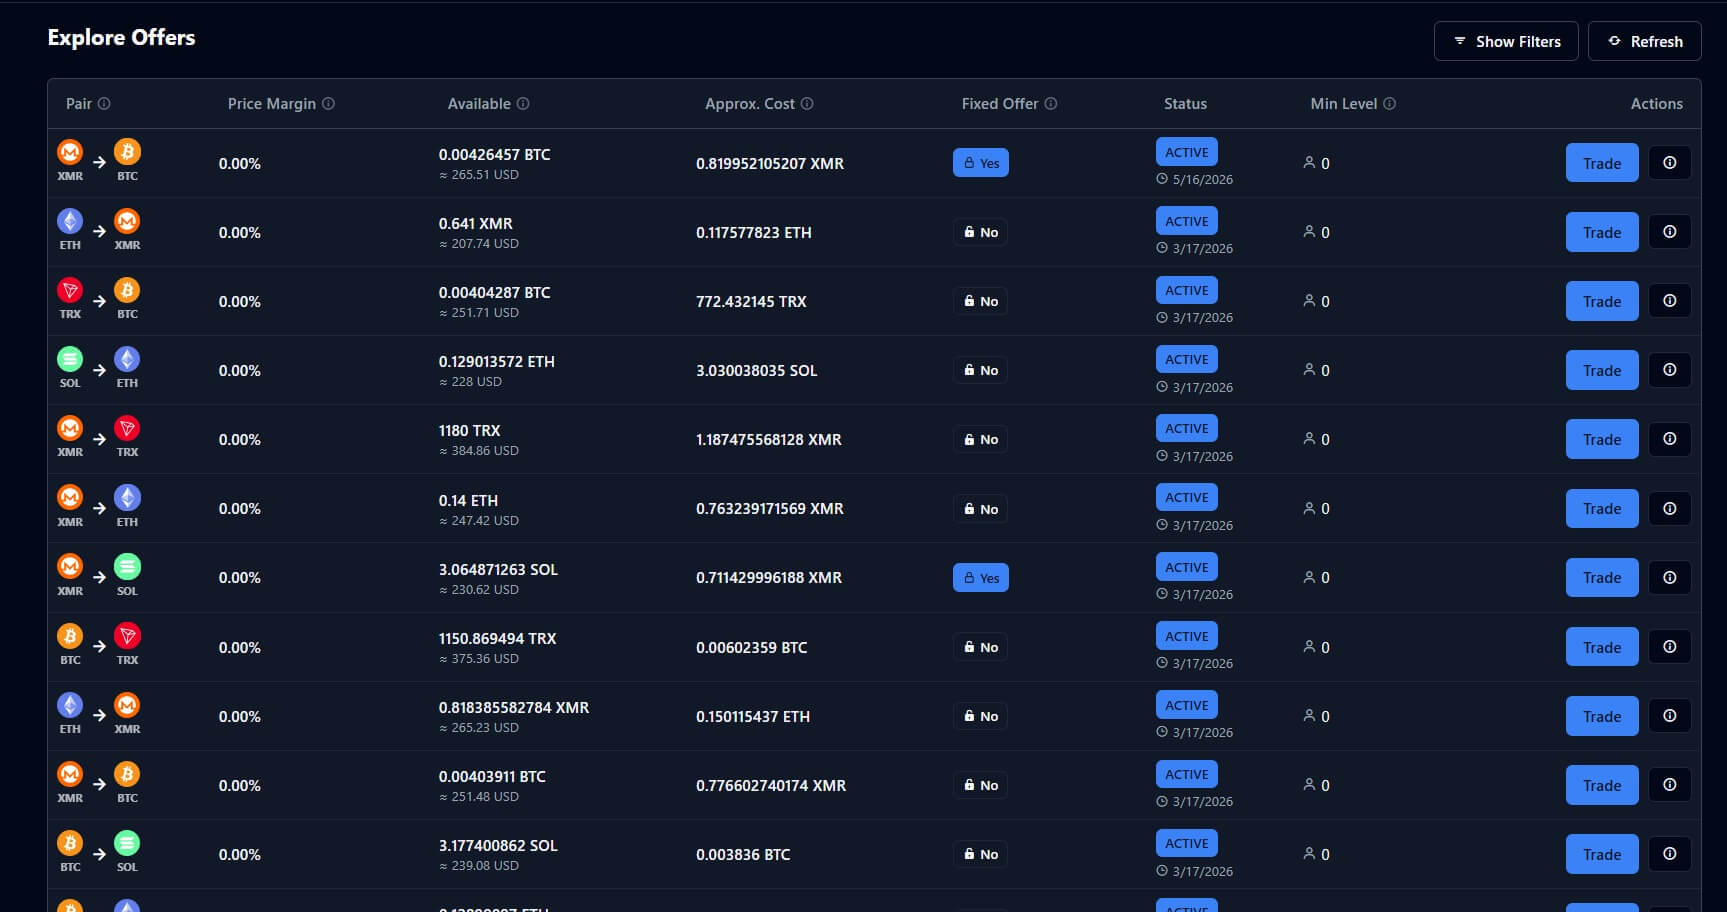Click the Available column info icon

click(x=523, y=104)
